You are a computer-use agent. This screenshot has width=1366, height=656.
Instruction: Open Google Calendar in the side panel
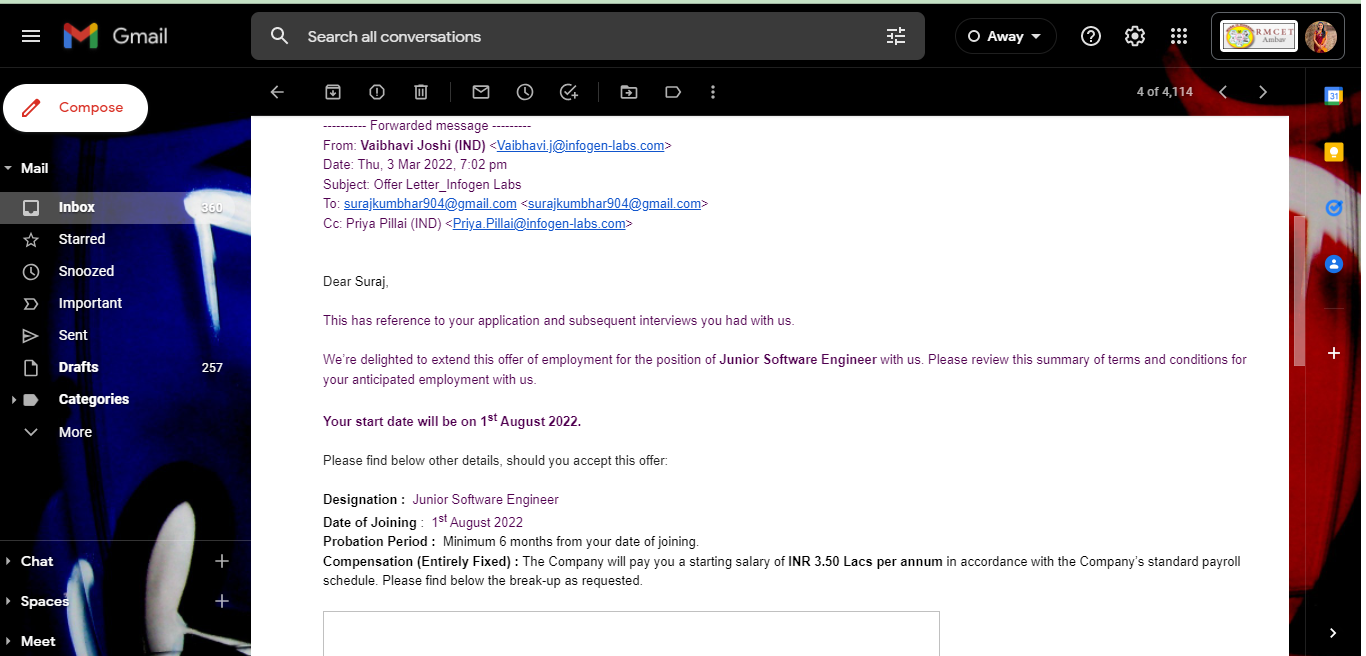tap(1333, 96)
